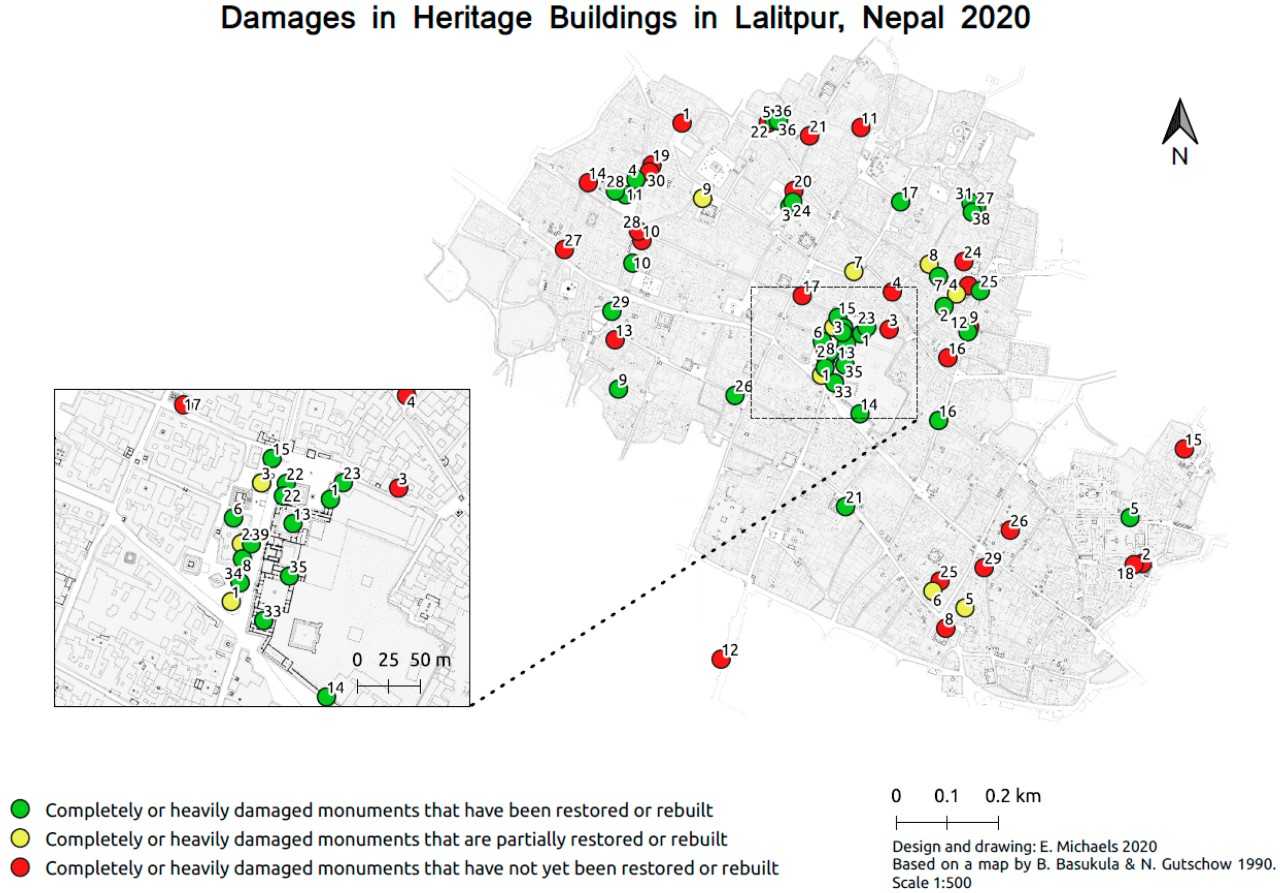Screen dimensions: 1280x893
Task: Click the green legend circle
Action: coord(20,809)
